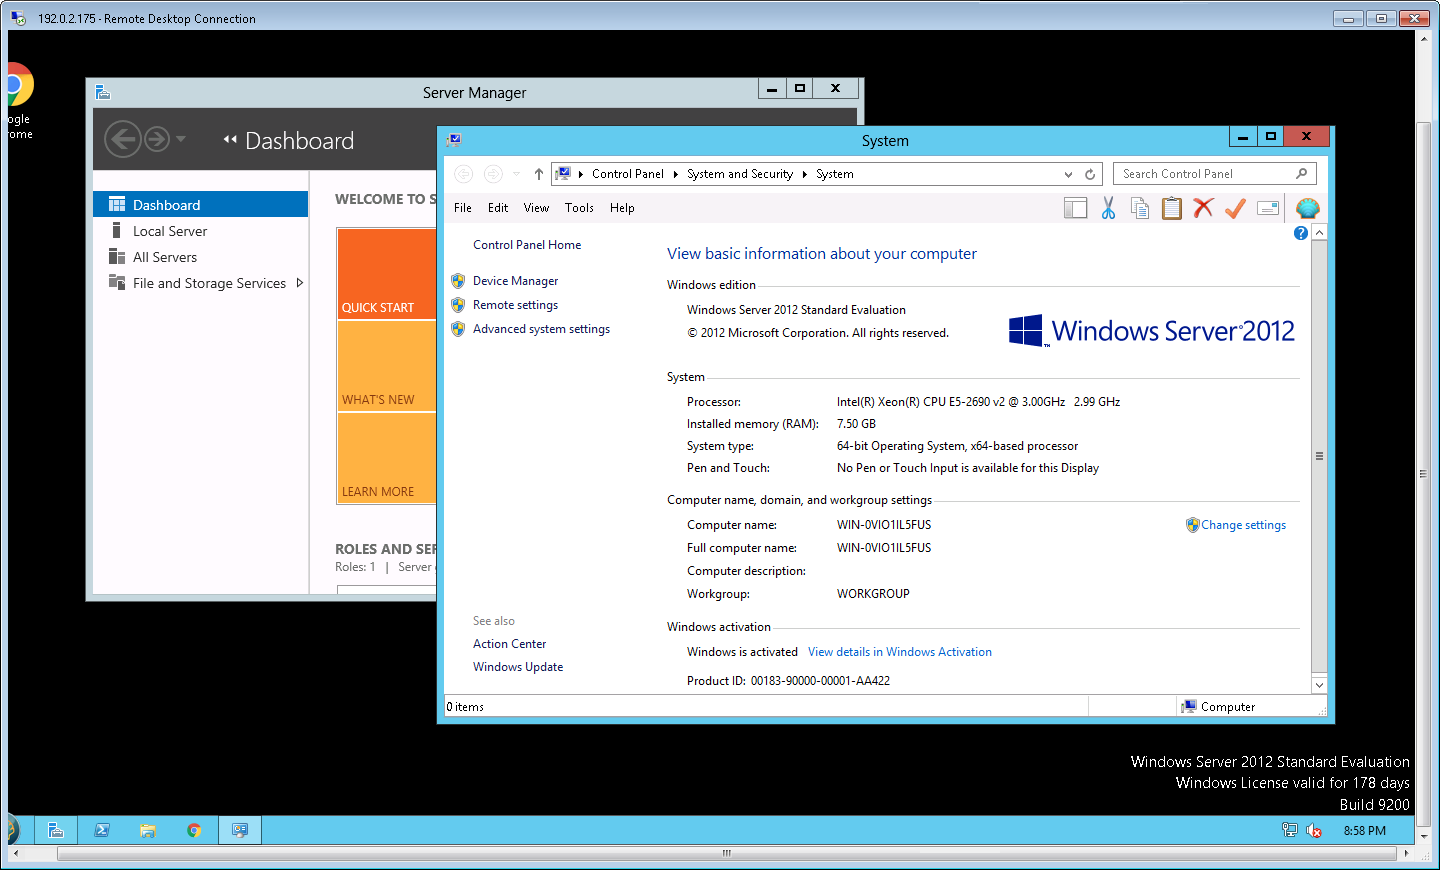Expand the arrow after Control Panel breadcrumb
This screenshot has width=1440, height=870.
(x=675, y=174)
